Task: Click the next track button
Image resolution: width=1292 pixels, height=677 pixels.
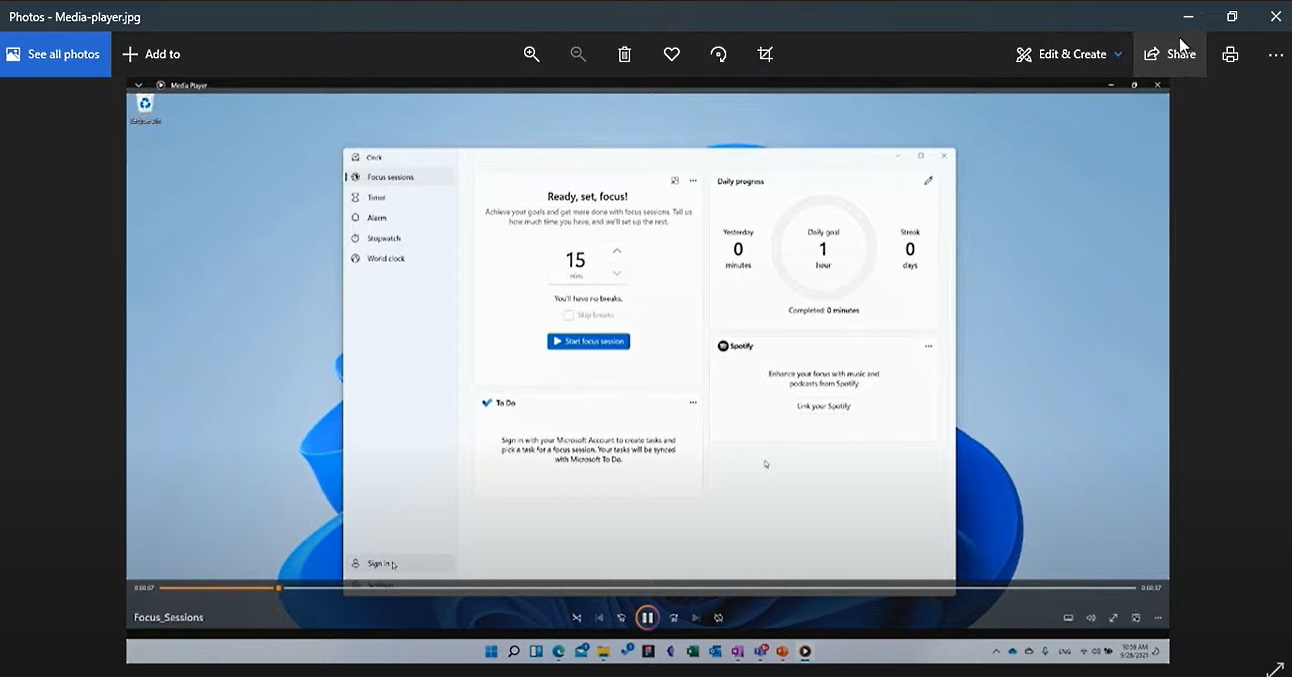Action: [x=696, y=618]
